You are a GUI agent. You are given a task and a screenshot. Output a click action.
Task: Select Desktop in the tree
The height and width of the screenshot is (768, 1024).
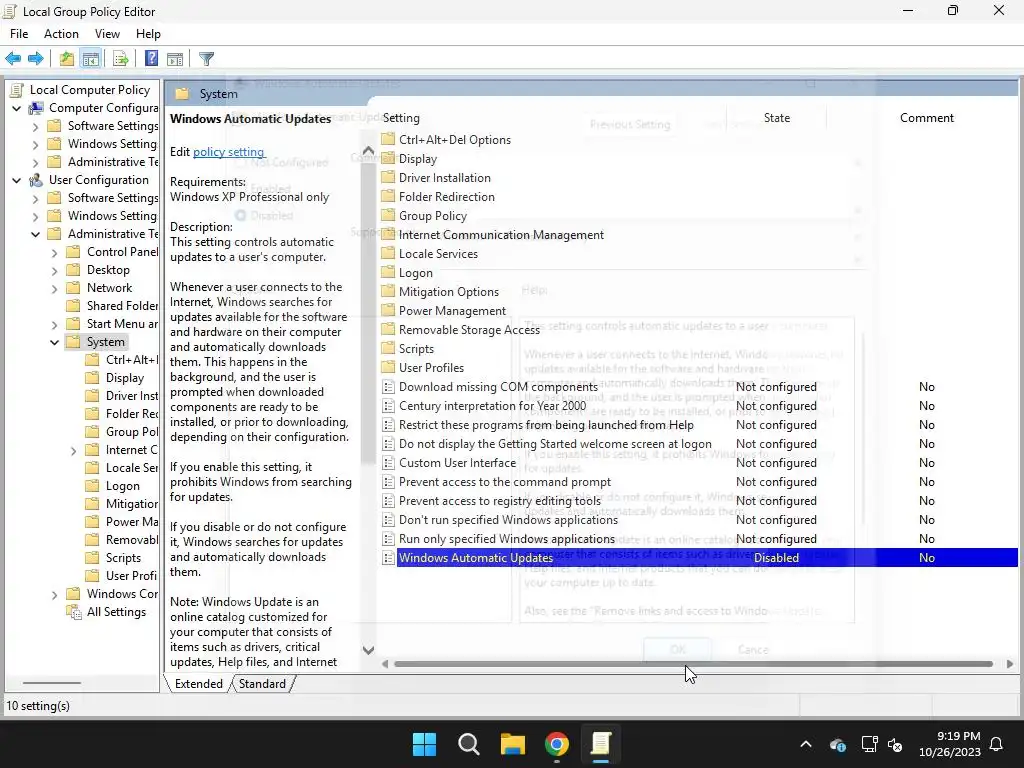tap(108, 270)
